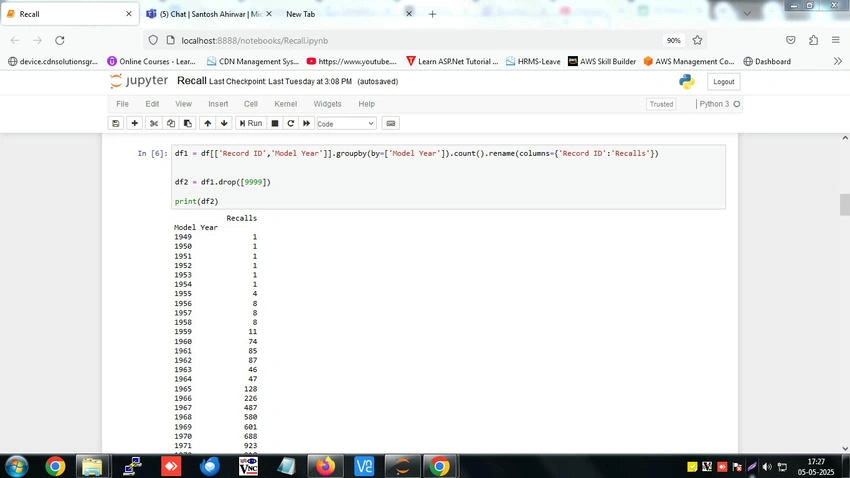Go back to the previous page
The width and height of the screenshot is (850, 478).
click(x=15, y=41)
